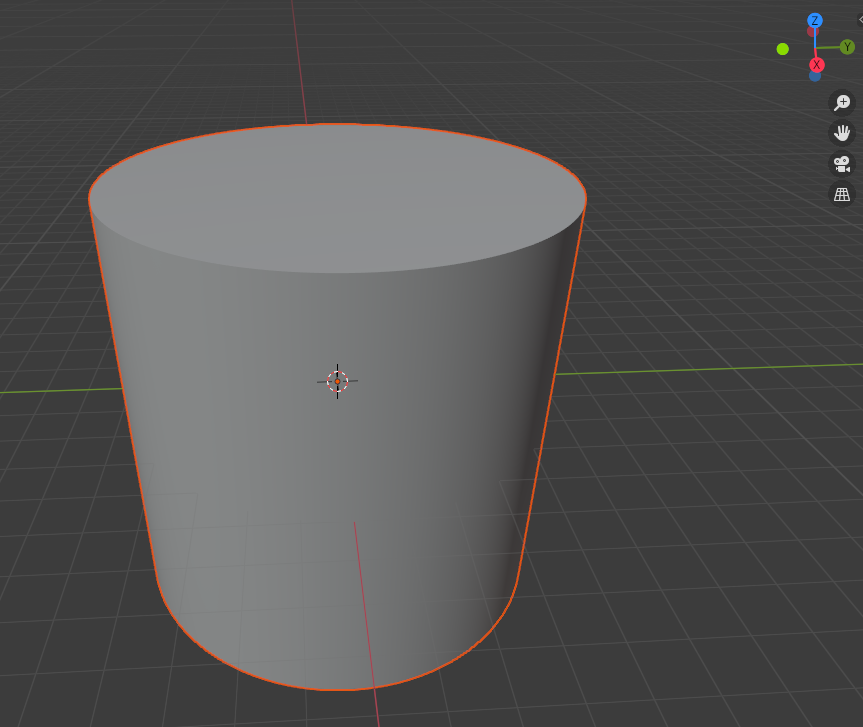The height and width of the screenshot is (727, 863).
Task: Click the Z axis ball on the navigation gizmo
Action: click(x=815, y=20)
